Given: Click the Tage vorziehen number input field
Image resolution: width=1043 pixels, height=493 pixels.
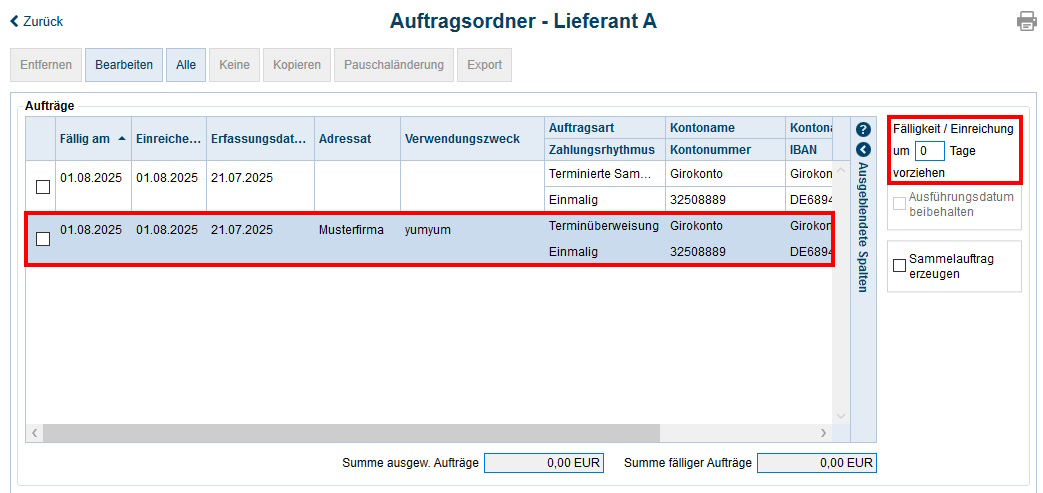Looking at the screenshot, I should (930, 151).
